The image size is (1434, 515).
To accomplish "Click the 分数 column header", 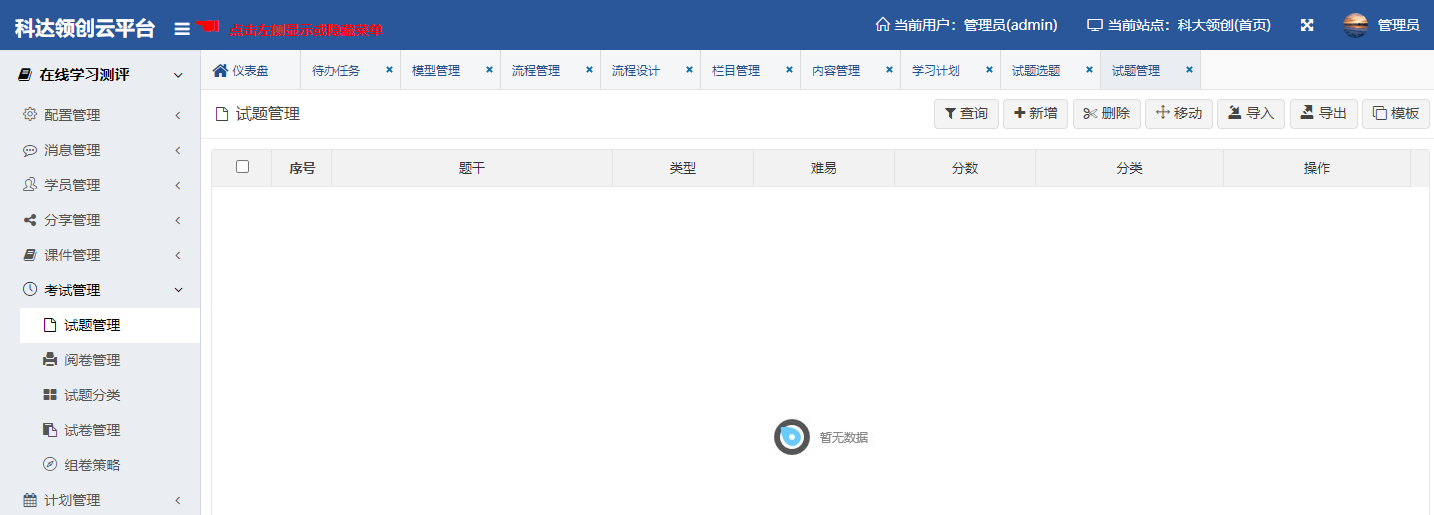I will [x=965, y=168].
